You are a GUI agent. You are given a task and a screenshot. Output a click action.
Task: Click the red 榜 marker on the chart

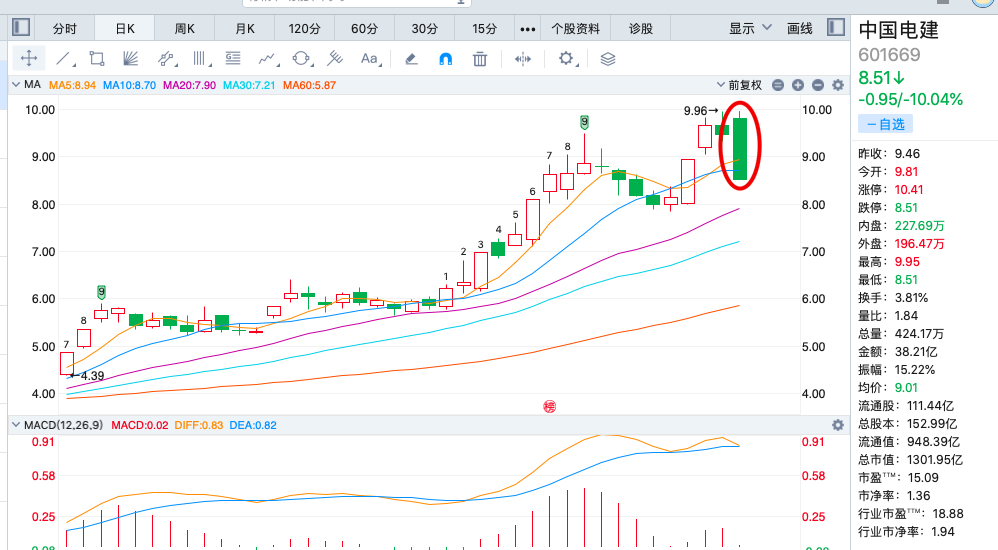point(548,406)
